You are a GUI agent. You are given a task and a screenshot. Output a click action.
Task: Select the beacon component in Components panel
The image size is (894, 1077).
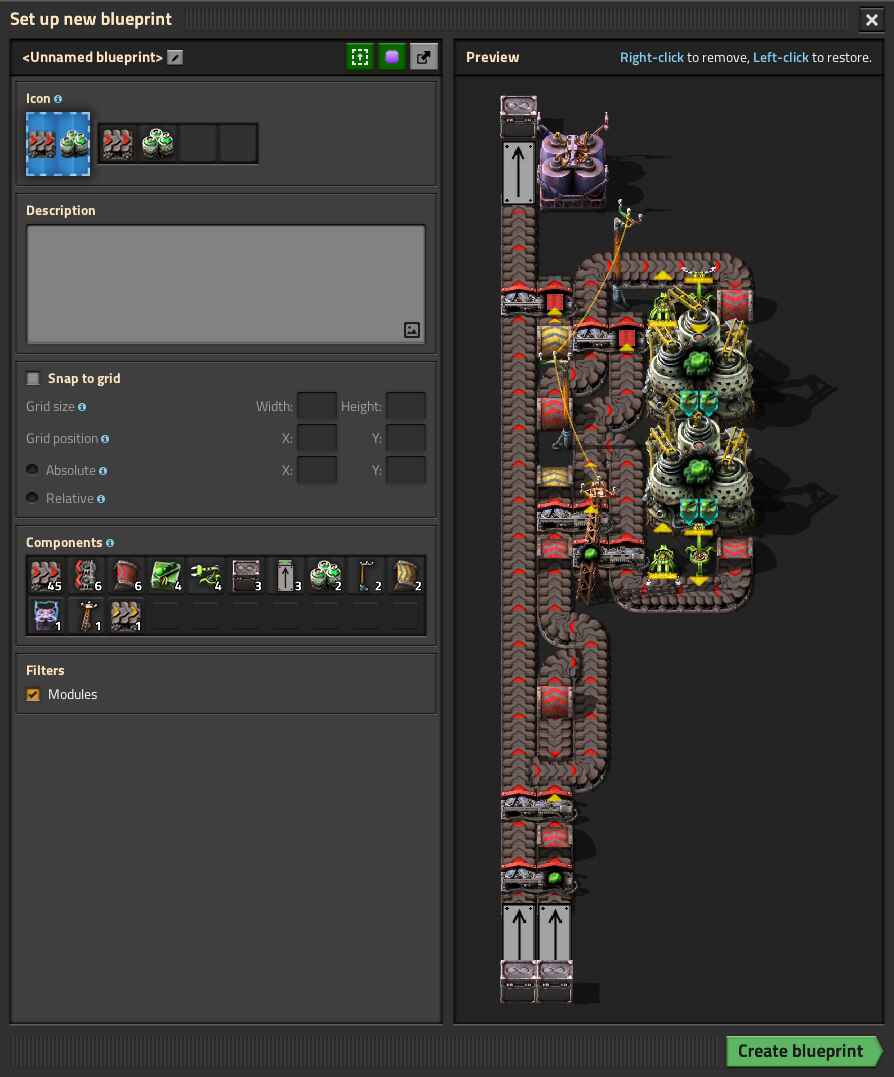pos(45,615)
